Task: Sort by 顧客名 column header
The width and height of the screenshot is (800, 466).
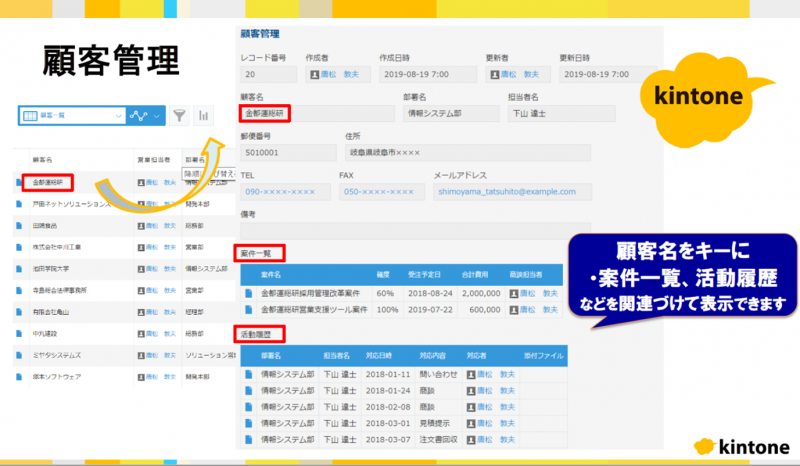Action: point(42,160)
